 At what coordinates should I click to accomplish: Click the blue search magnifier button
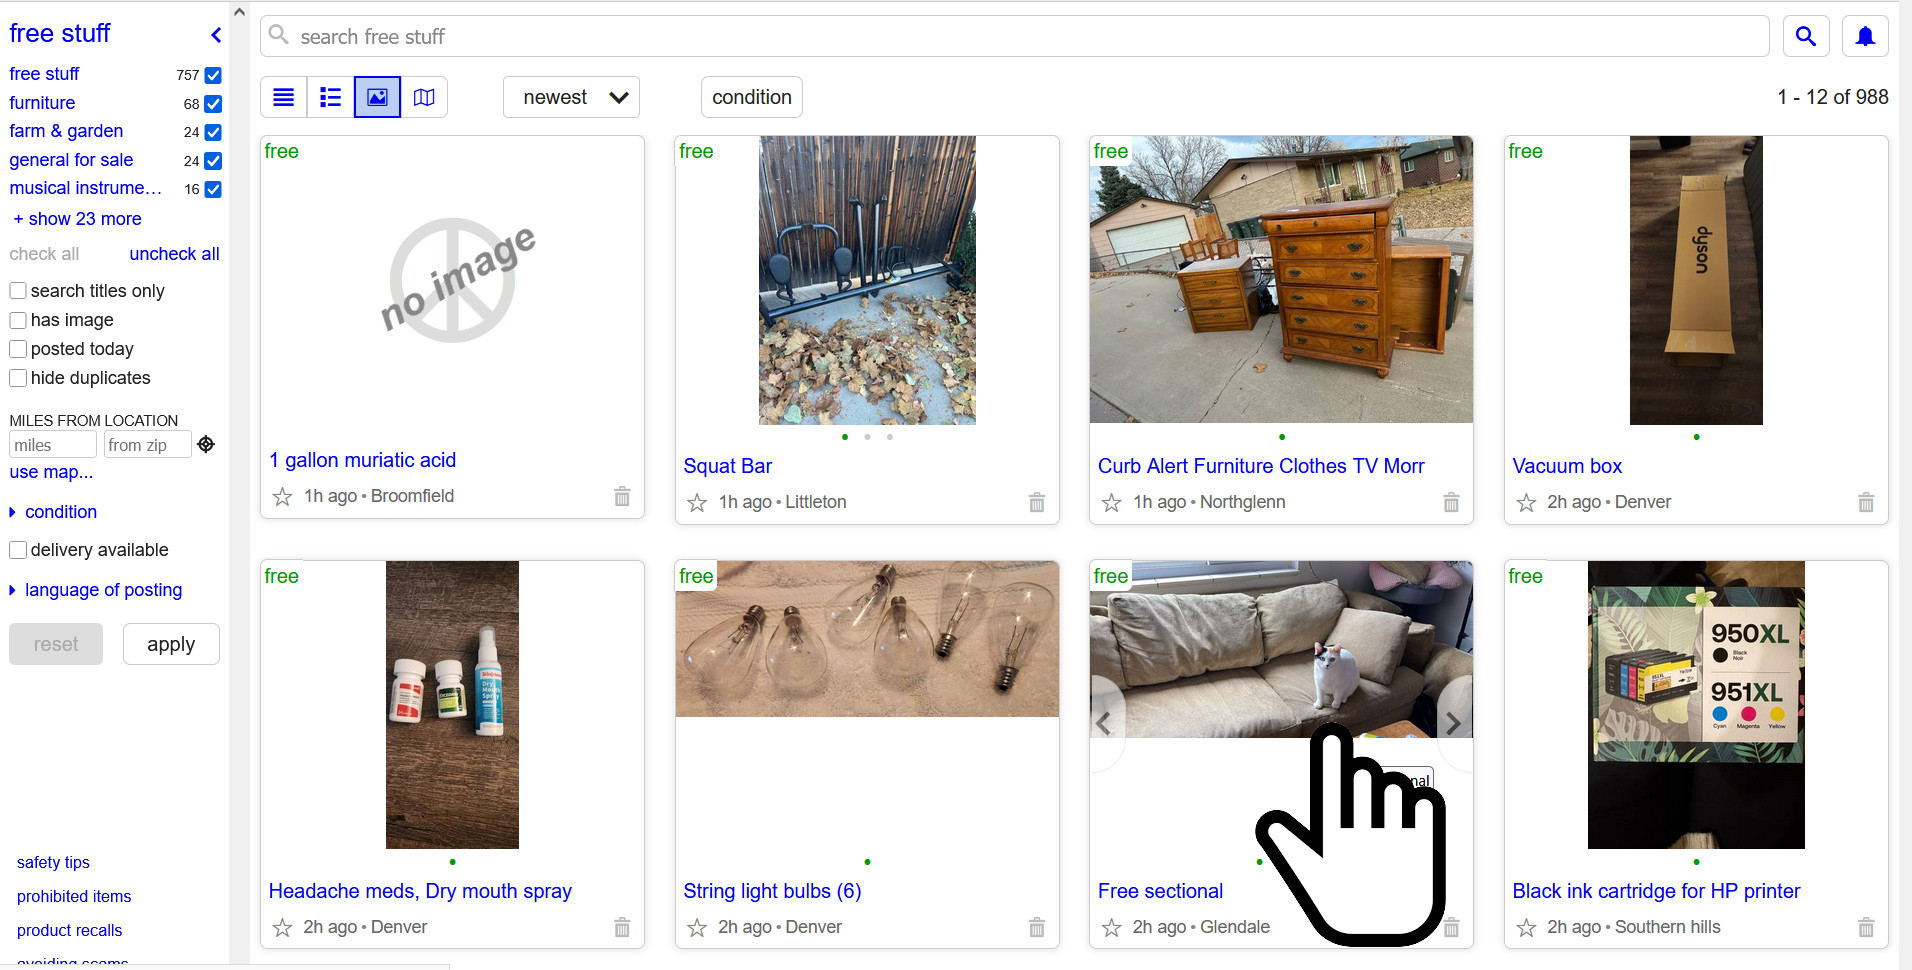(1805, 37)
